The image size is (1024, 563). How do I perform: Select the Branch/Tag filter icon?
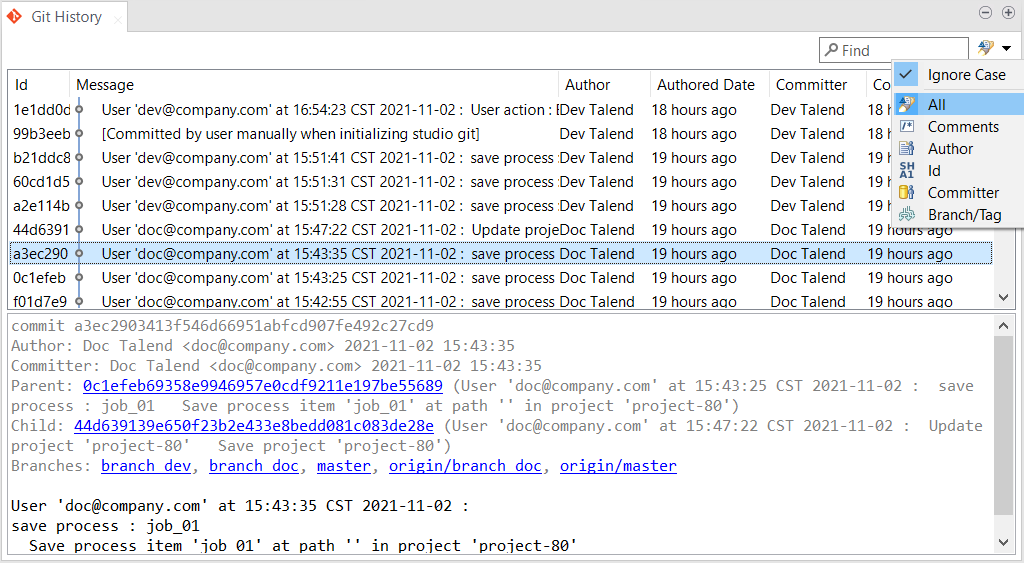pyautogui.click(x=907, y=214)
